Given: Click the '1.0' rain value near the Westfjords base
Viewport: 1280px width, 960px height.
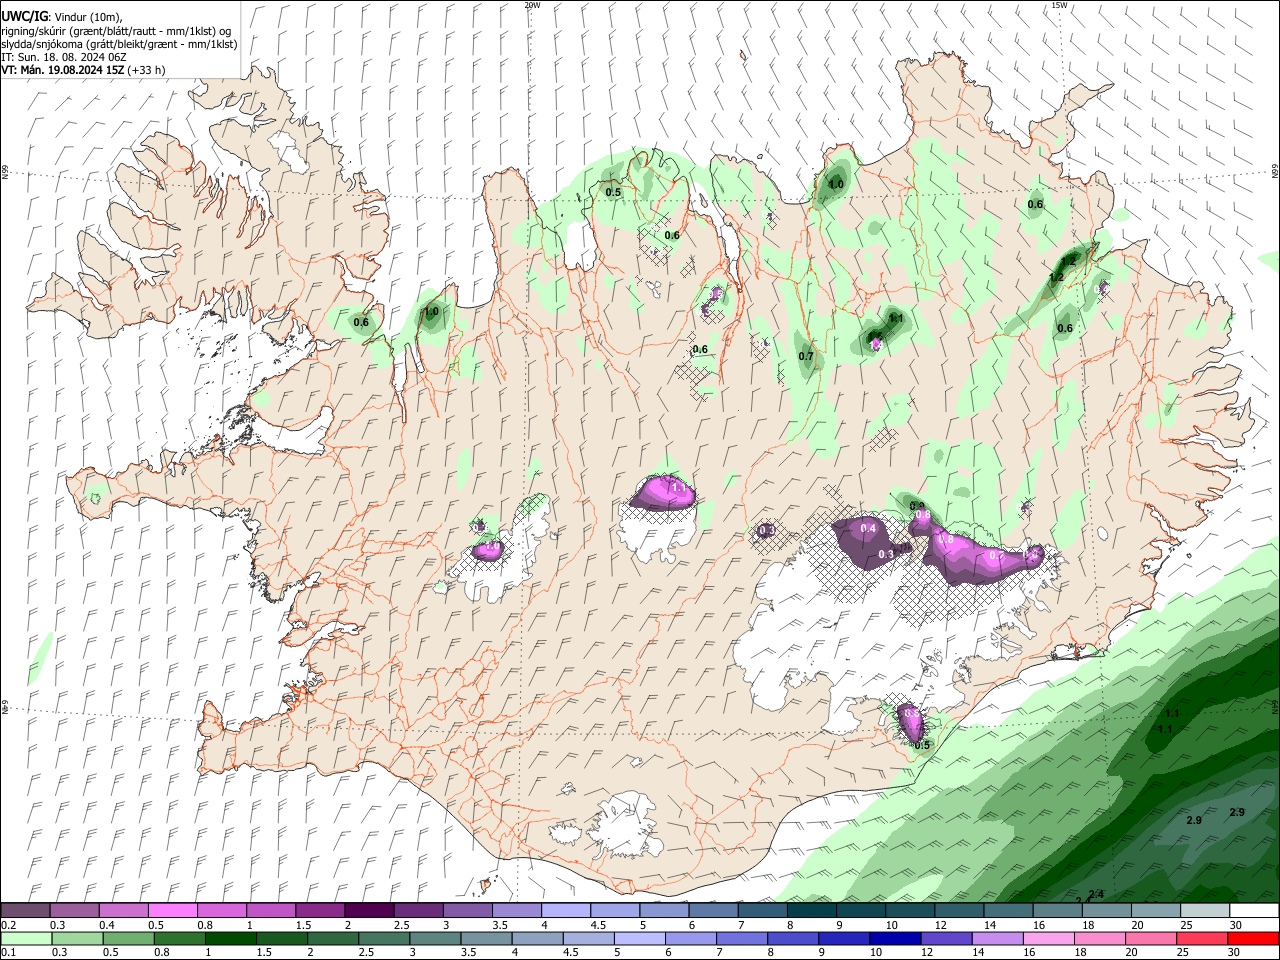Looking at the screenshot, I should (431, 312).
